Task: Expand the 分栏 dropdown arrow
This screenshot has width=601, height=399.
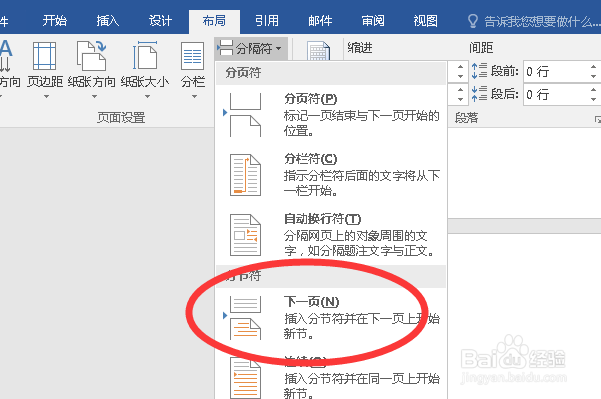Action: pos(194,97)
